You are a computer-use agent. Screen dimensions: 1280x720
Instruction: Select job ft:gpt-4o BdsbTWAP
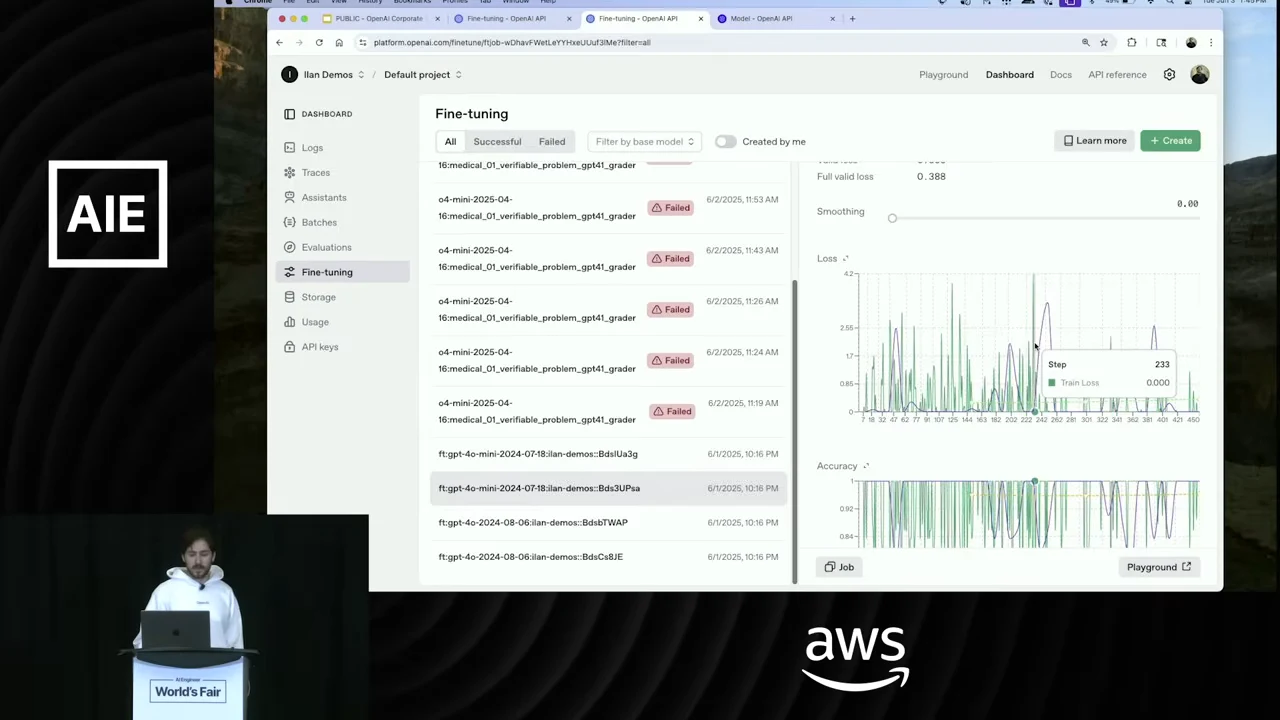point(608,522)
